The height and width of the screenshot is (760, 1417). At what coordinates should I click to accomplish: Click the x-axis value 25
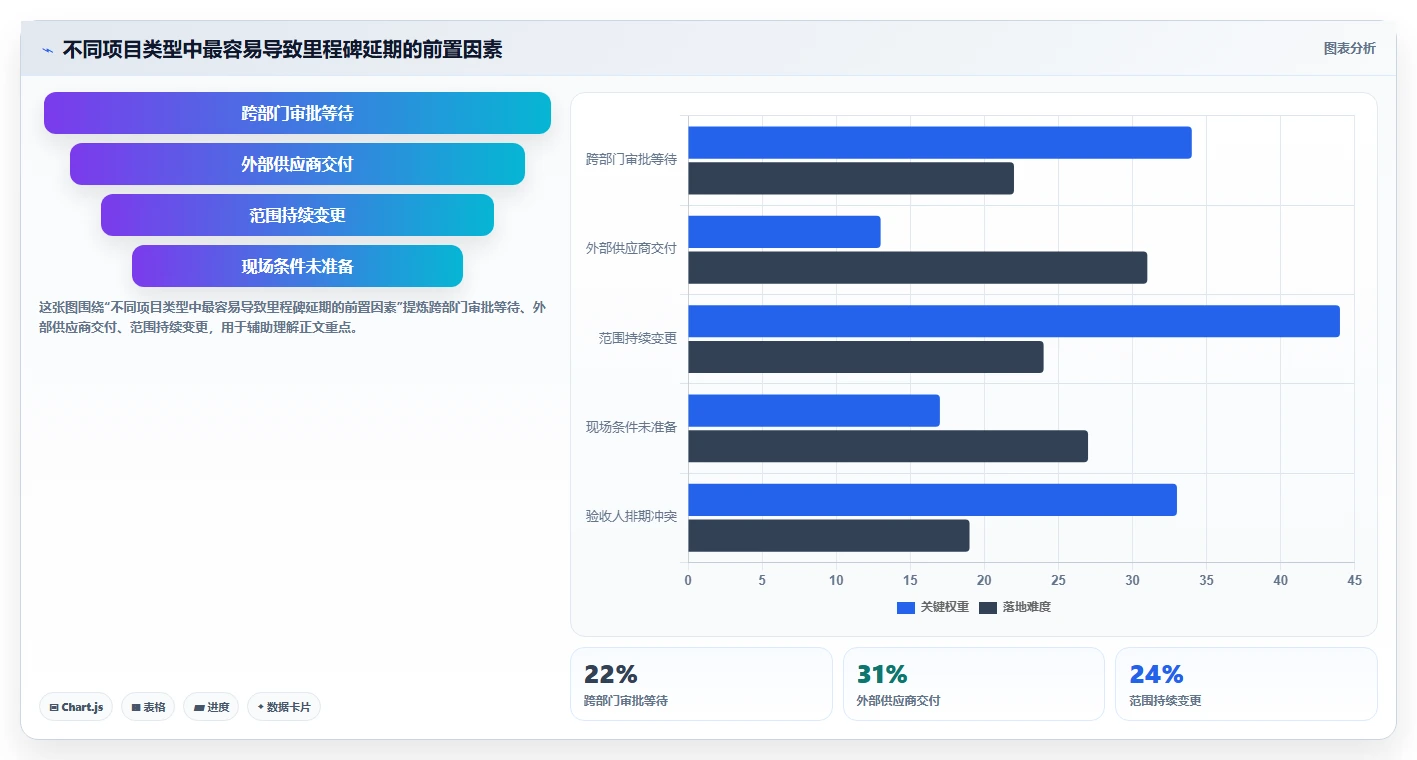pos(1058,580)
